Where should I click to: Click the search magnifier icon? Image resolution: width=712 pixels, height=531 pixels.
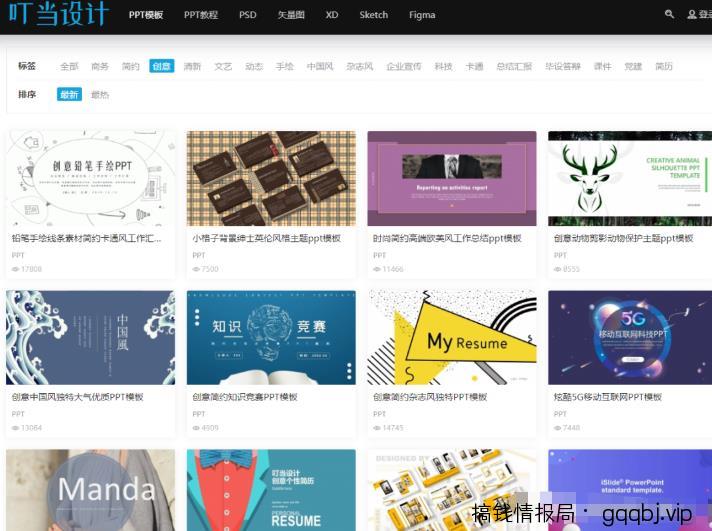click(x=669, y=15)
